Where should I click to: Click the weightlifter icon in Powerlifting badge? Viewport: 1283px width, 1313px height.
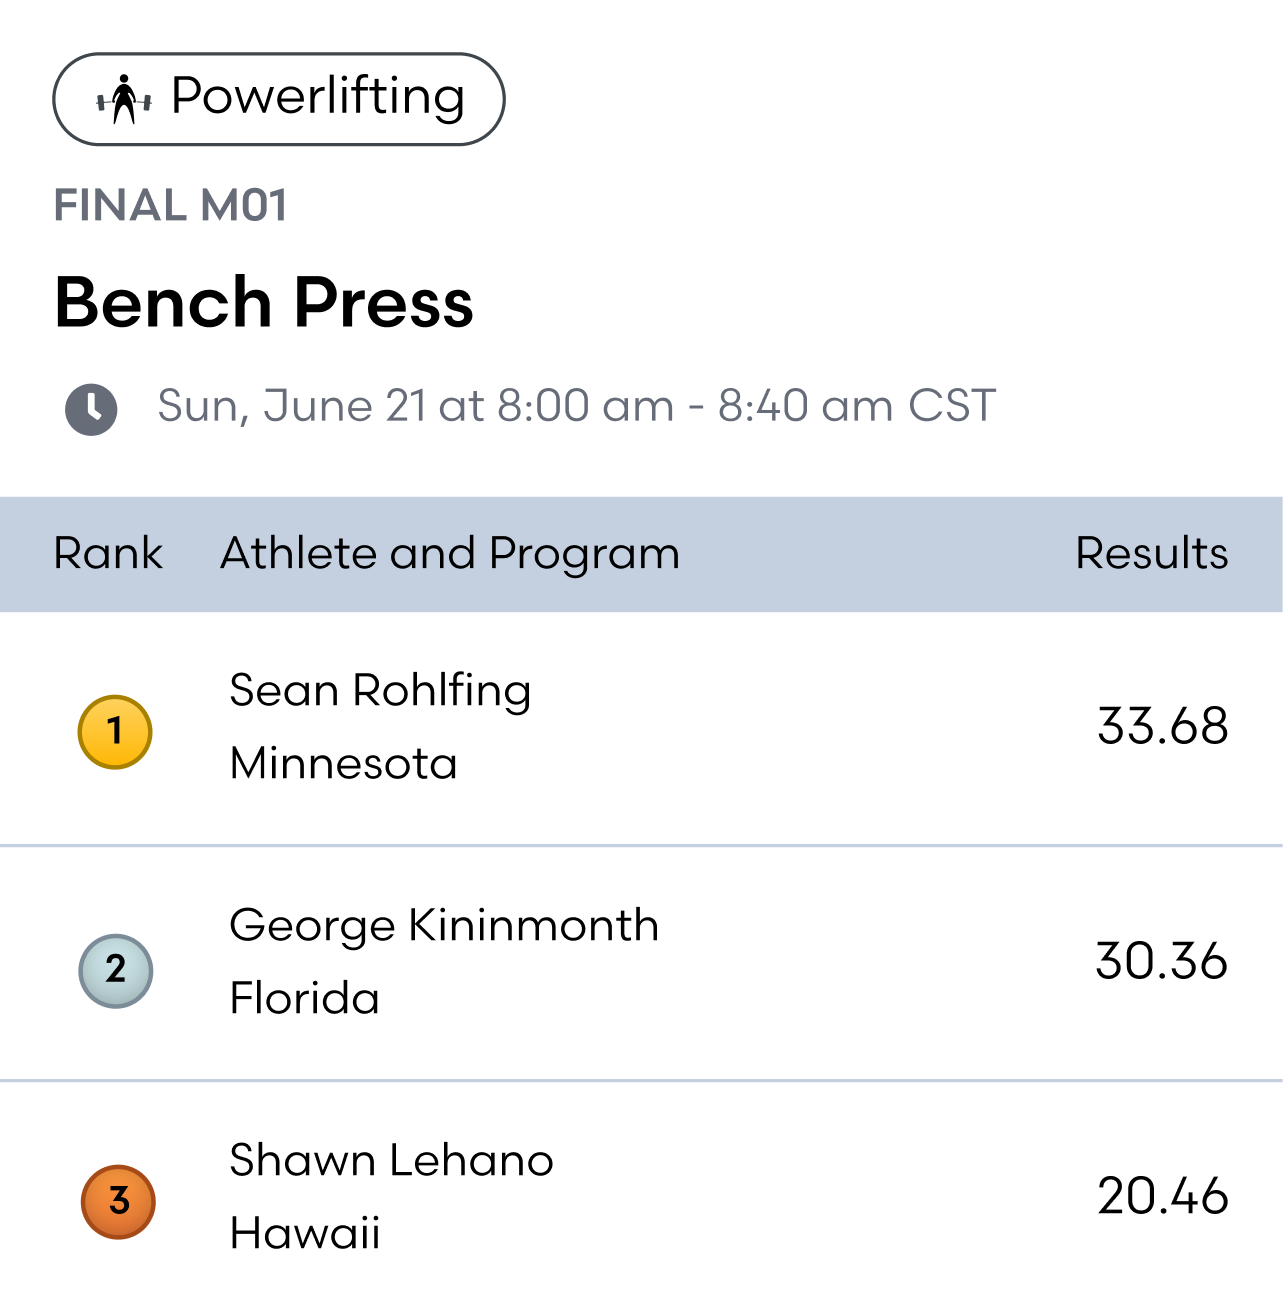[x=123, y=100]
